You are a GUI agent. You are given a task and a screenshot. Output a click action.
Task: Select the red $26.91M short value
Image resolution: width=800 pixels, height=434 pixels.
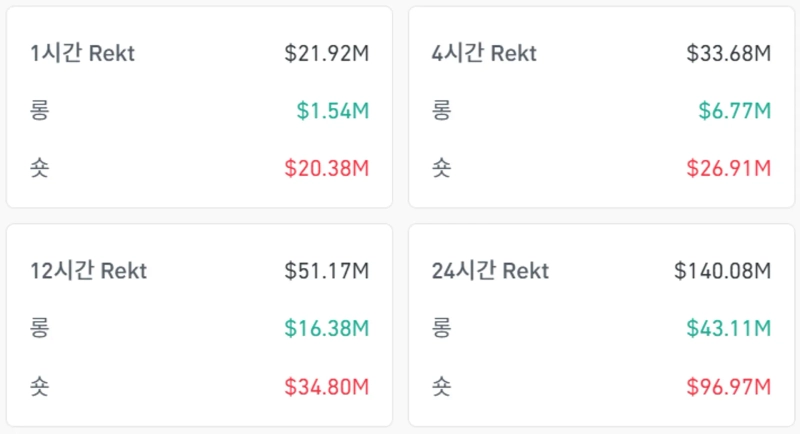[x=728, y=167]
